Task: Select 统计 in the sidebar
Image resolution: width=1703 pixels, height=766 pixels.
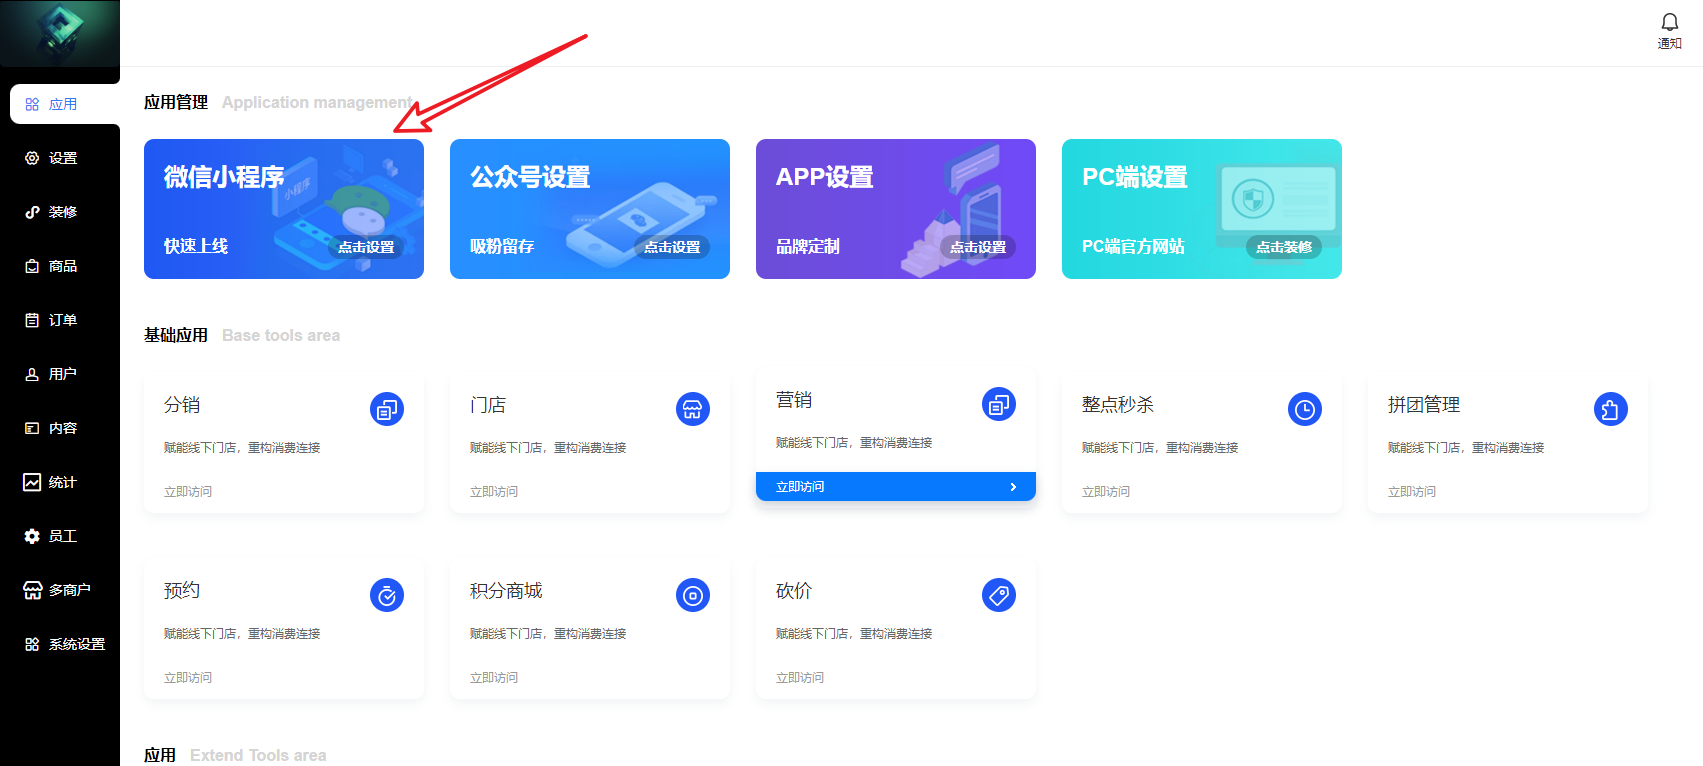Action: 62,482
